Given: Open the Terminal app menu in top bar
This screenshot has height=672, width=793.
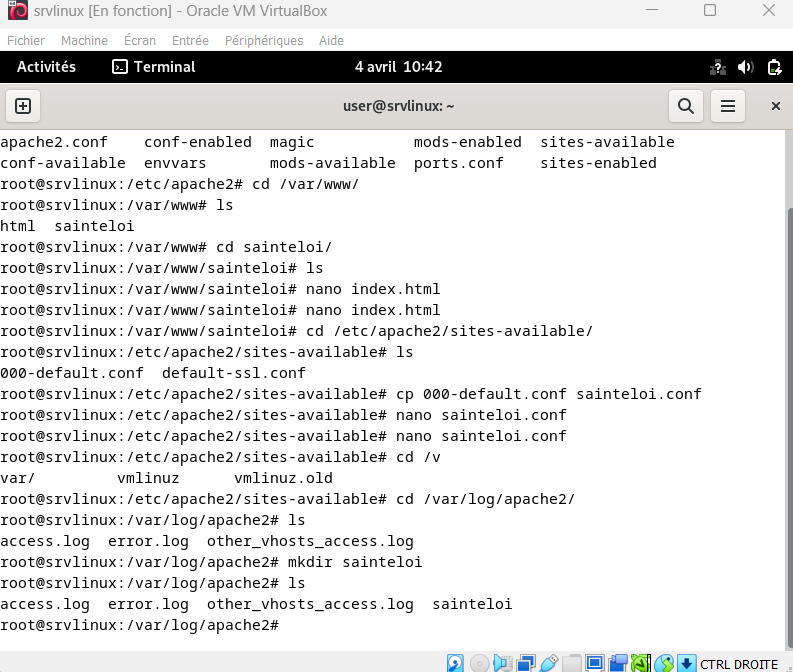Looking at the screenshot, I should (x=153, y=67).
